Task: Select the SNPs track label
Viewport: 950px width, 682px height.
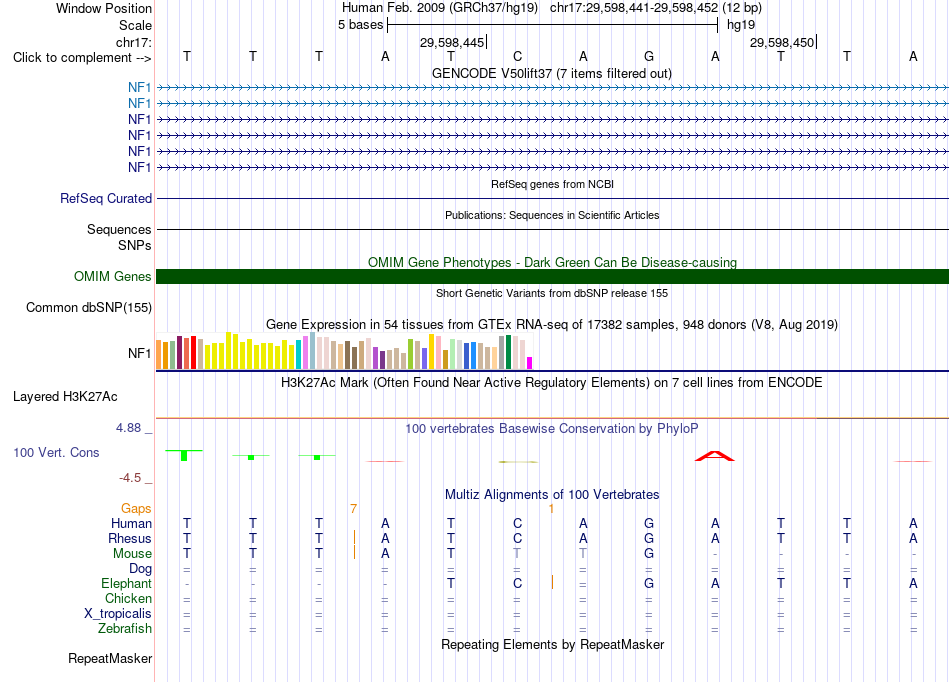Action: tap(135, 245)
